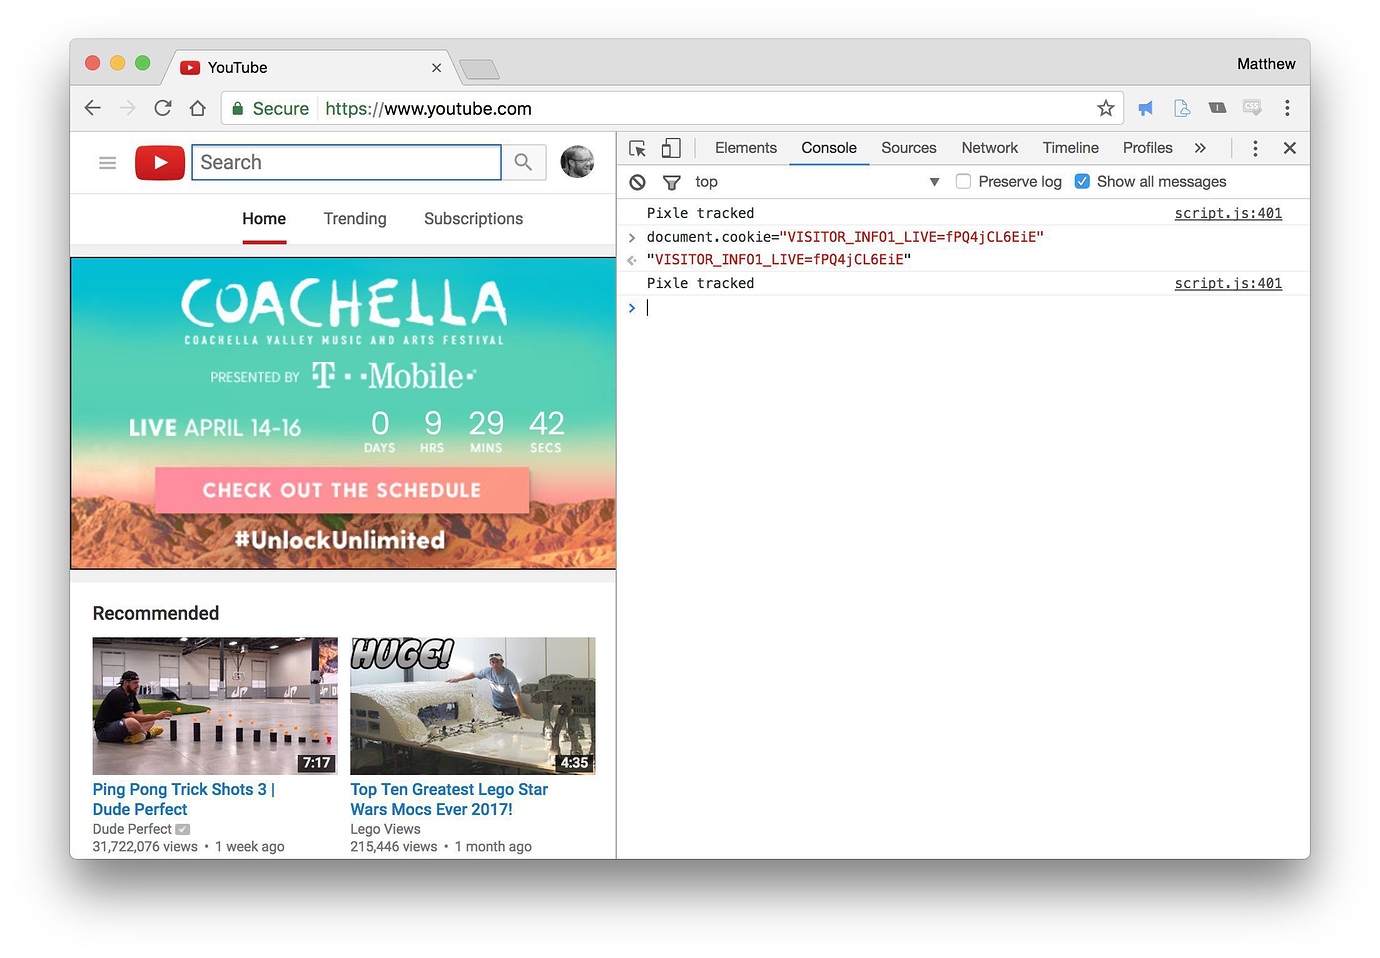Click the browser forward arrow

tap(128, 108)
